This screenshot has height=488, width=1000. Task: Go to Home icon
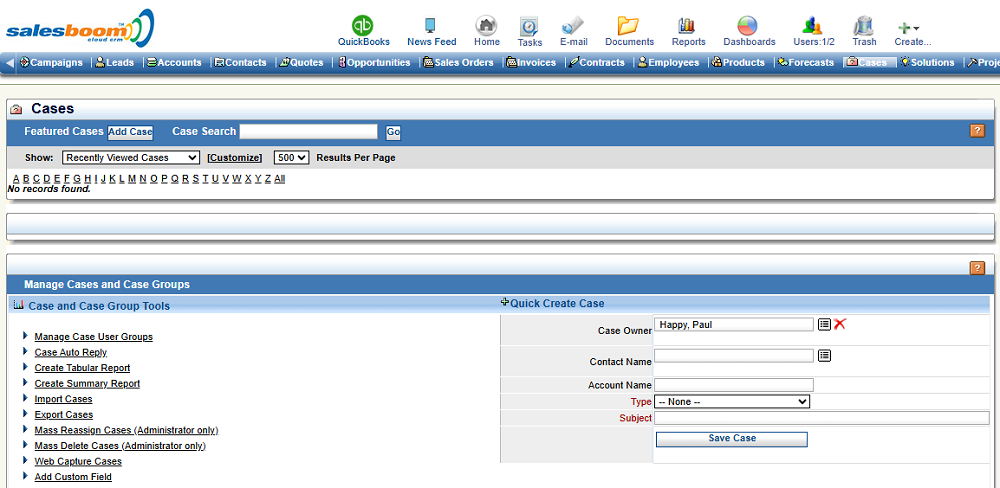tap(486, 26)
